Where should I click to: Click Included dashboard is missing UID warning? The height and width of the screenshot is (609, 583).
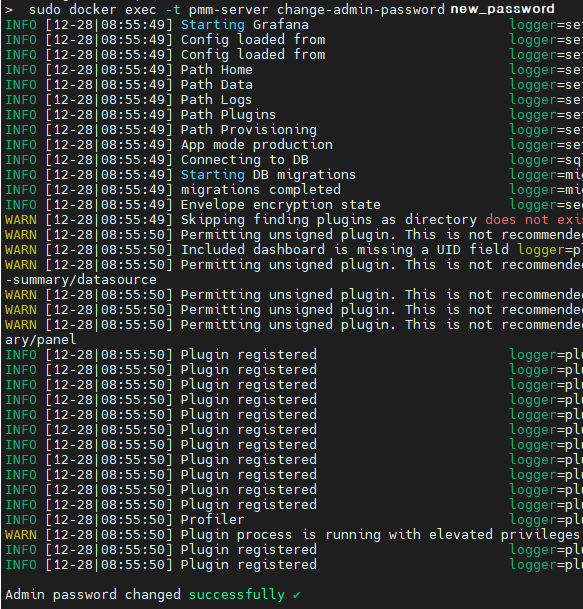(x=345, y=250)
